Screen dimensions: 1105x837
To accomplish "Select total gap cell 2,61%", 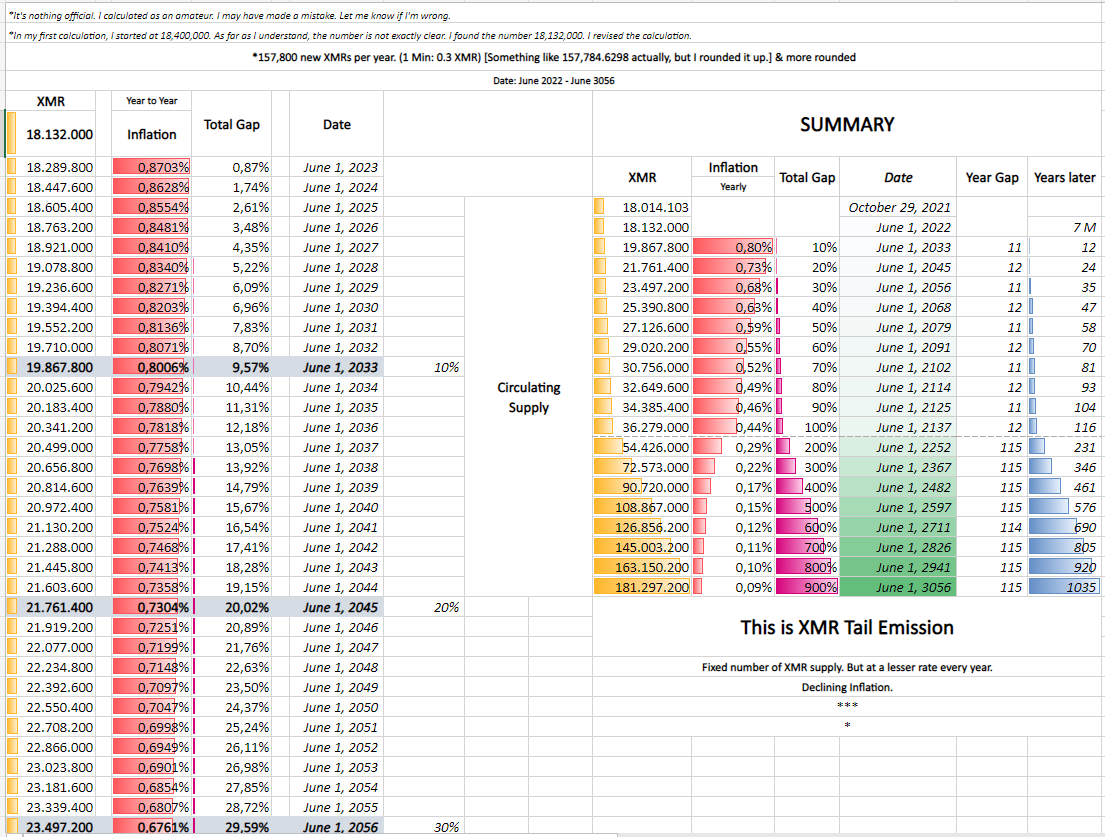I will (231, 207).
